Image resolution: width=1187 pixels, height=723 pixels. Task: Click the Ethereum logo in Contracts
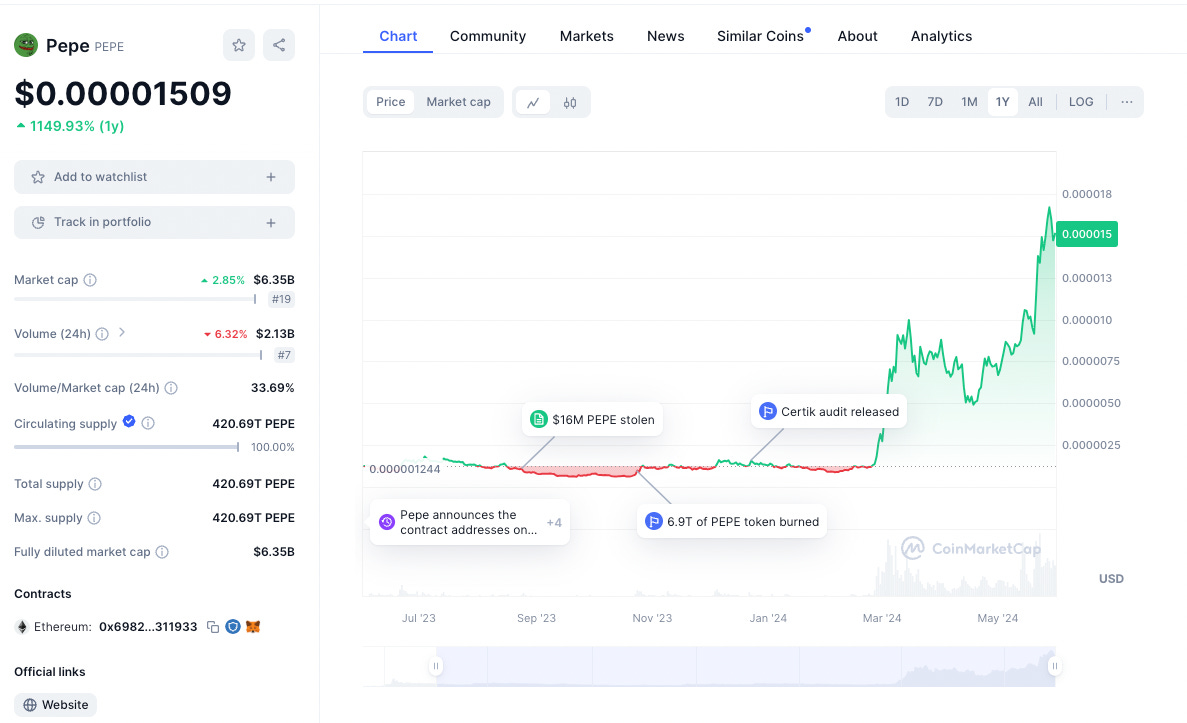coord(22,627)
